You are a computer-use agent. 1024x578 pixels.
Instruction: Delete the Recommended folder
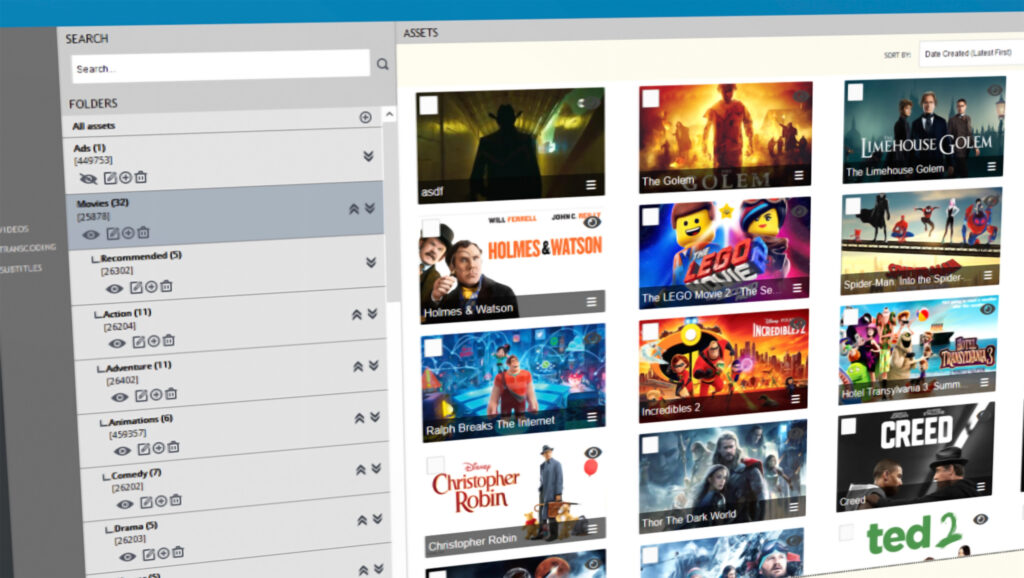coord(166,287)
